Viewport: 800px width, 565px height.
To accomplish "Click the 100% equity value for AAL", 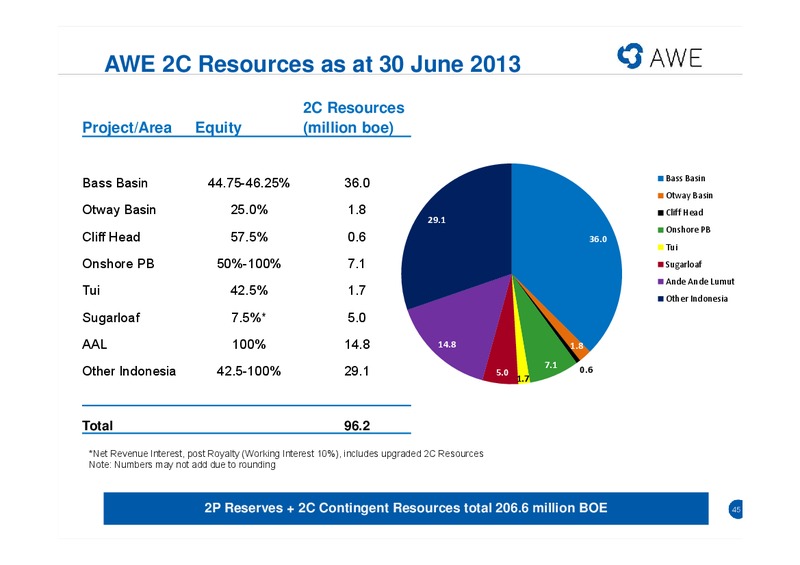I will pos(249,345).
